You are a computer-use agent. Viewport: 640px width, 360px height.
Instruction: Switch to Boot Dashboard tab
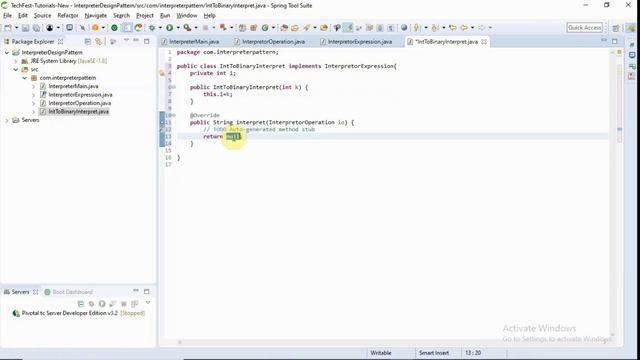point(68,292)
